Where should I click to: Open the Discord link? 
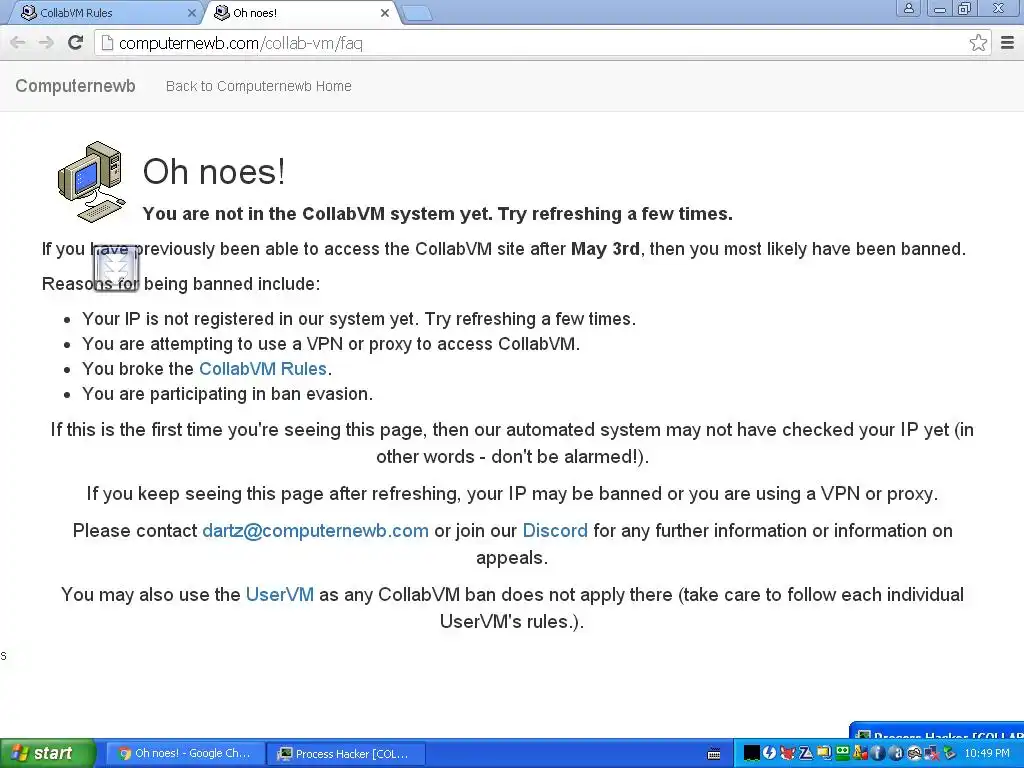tap(555, 530)
